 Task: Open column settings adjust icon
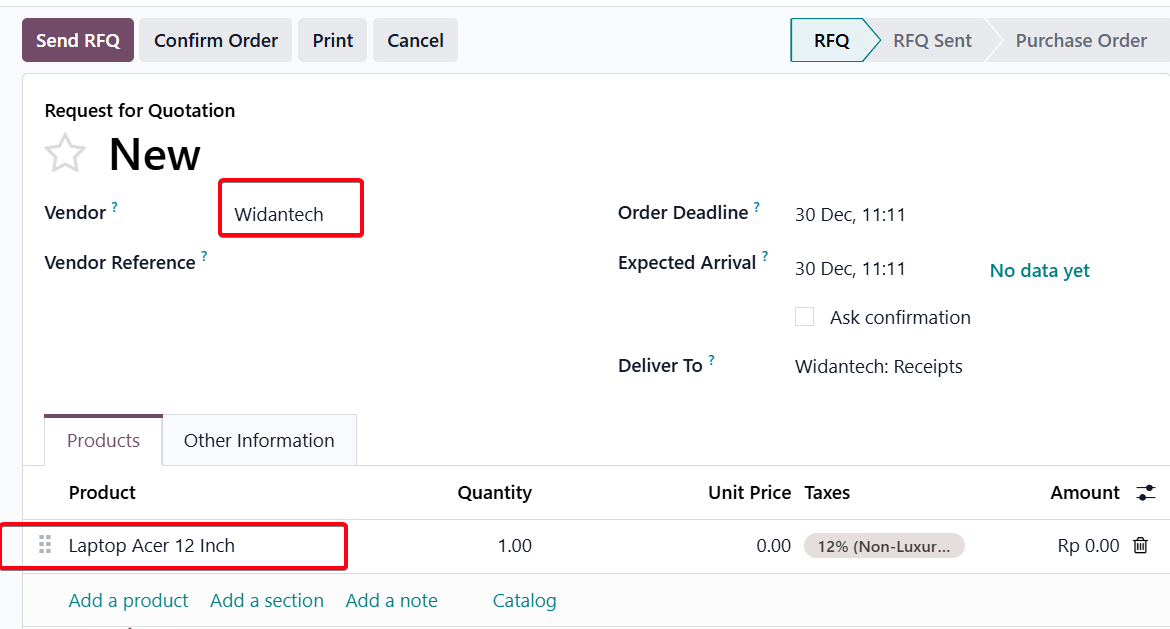click(x=1146, y=493)
